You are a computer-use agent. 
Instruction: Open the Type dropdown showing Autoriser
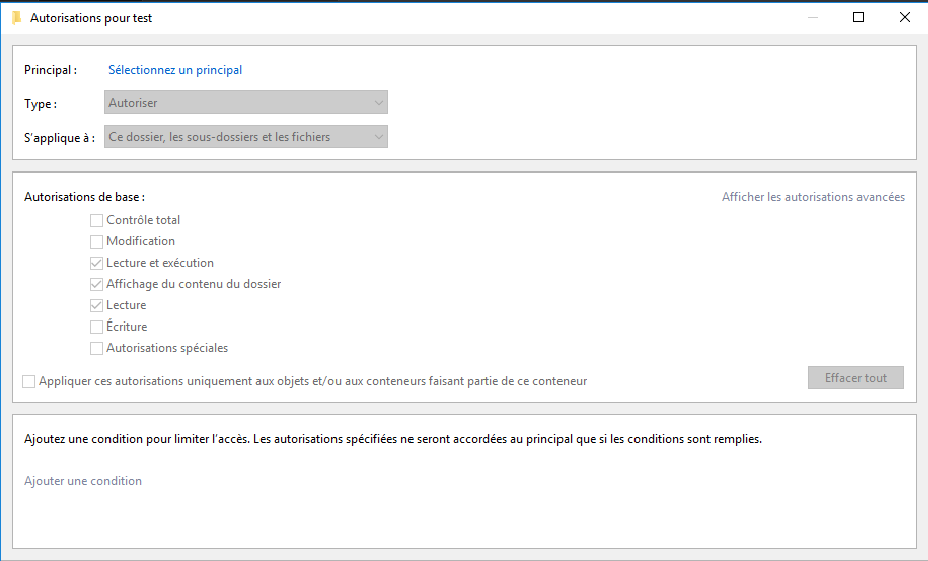[246, 102]
